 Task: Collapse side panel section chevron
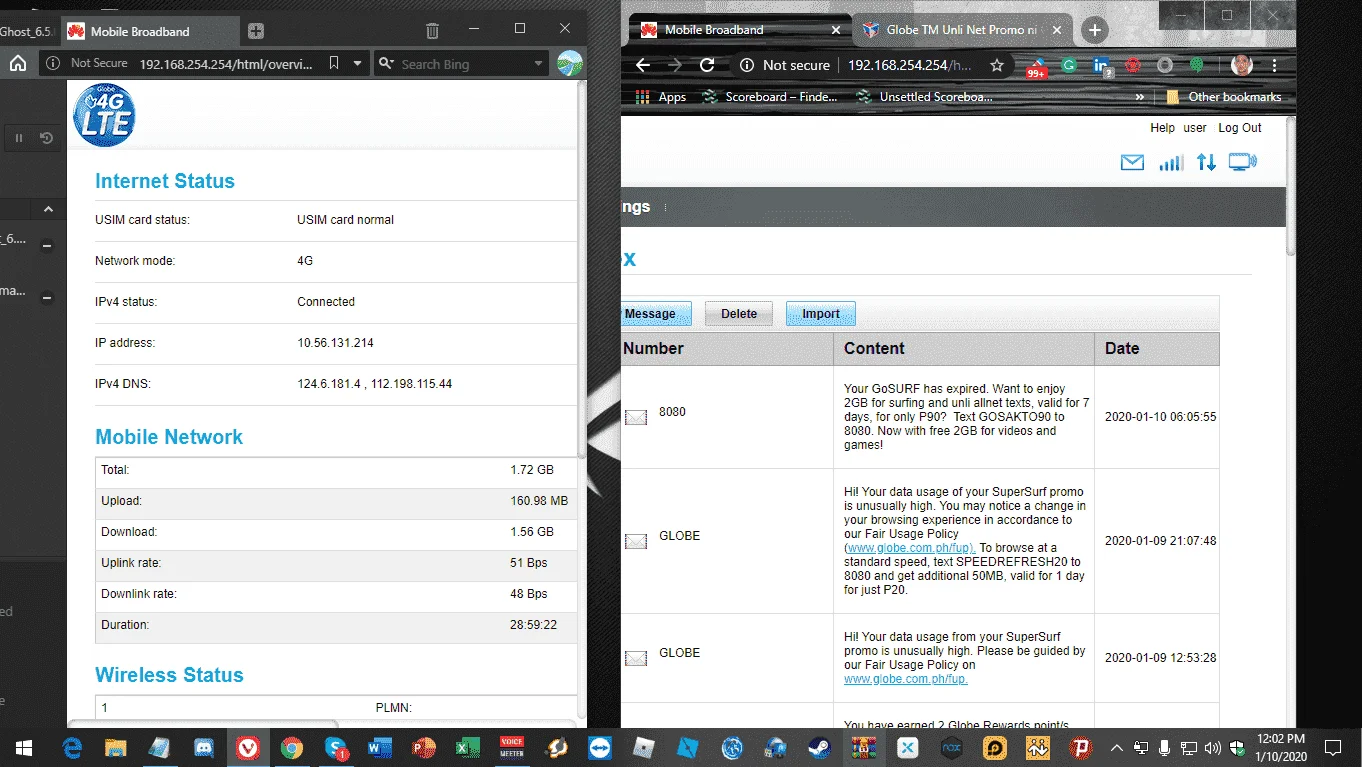tap(48, 209)
